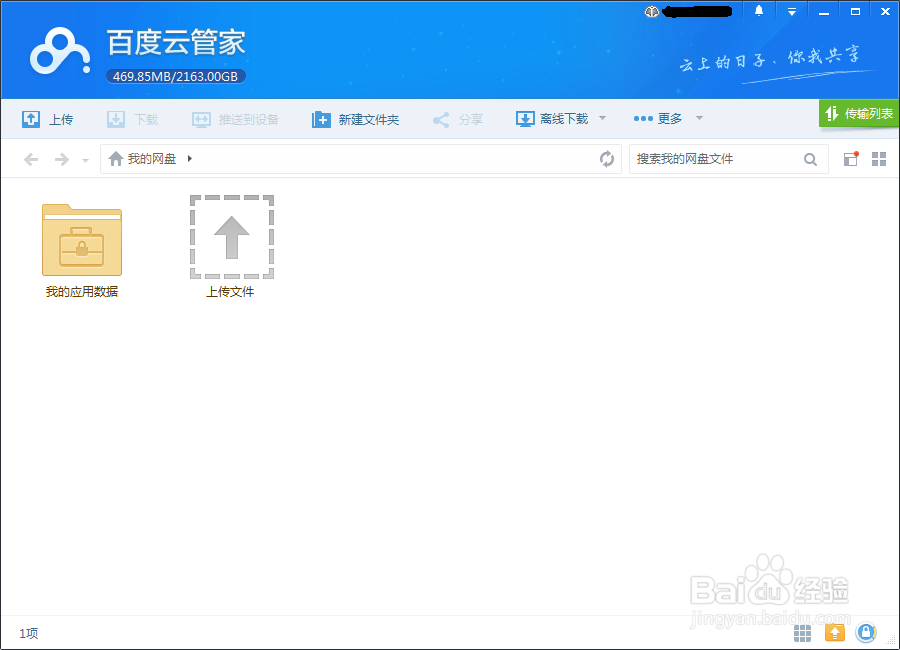Image resolution: width=900 pixels, height=650 pixels.
Task: Click the apps grid icon in status bar
Action: pyautogui.click(x=802, y=633)
